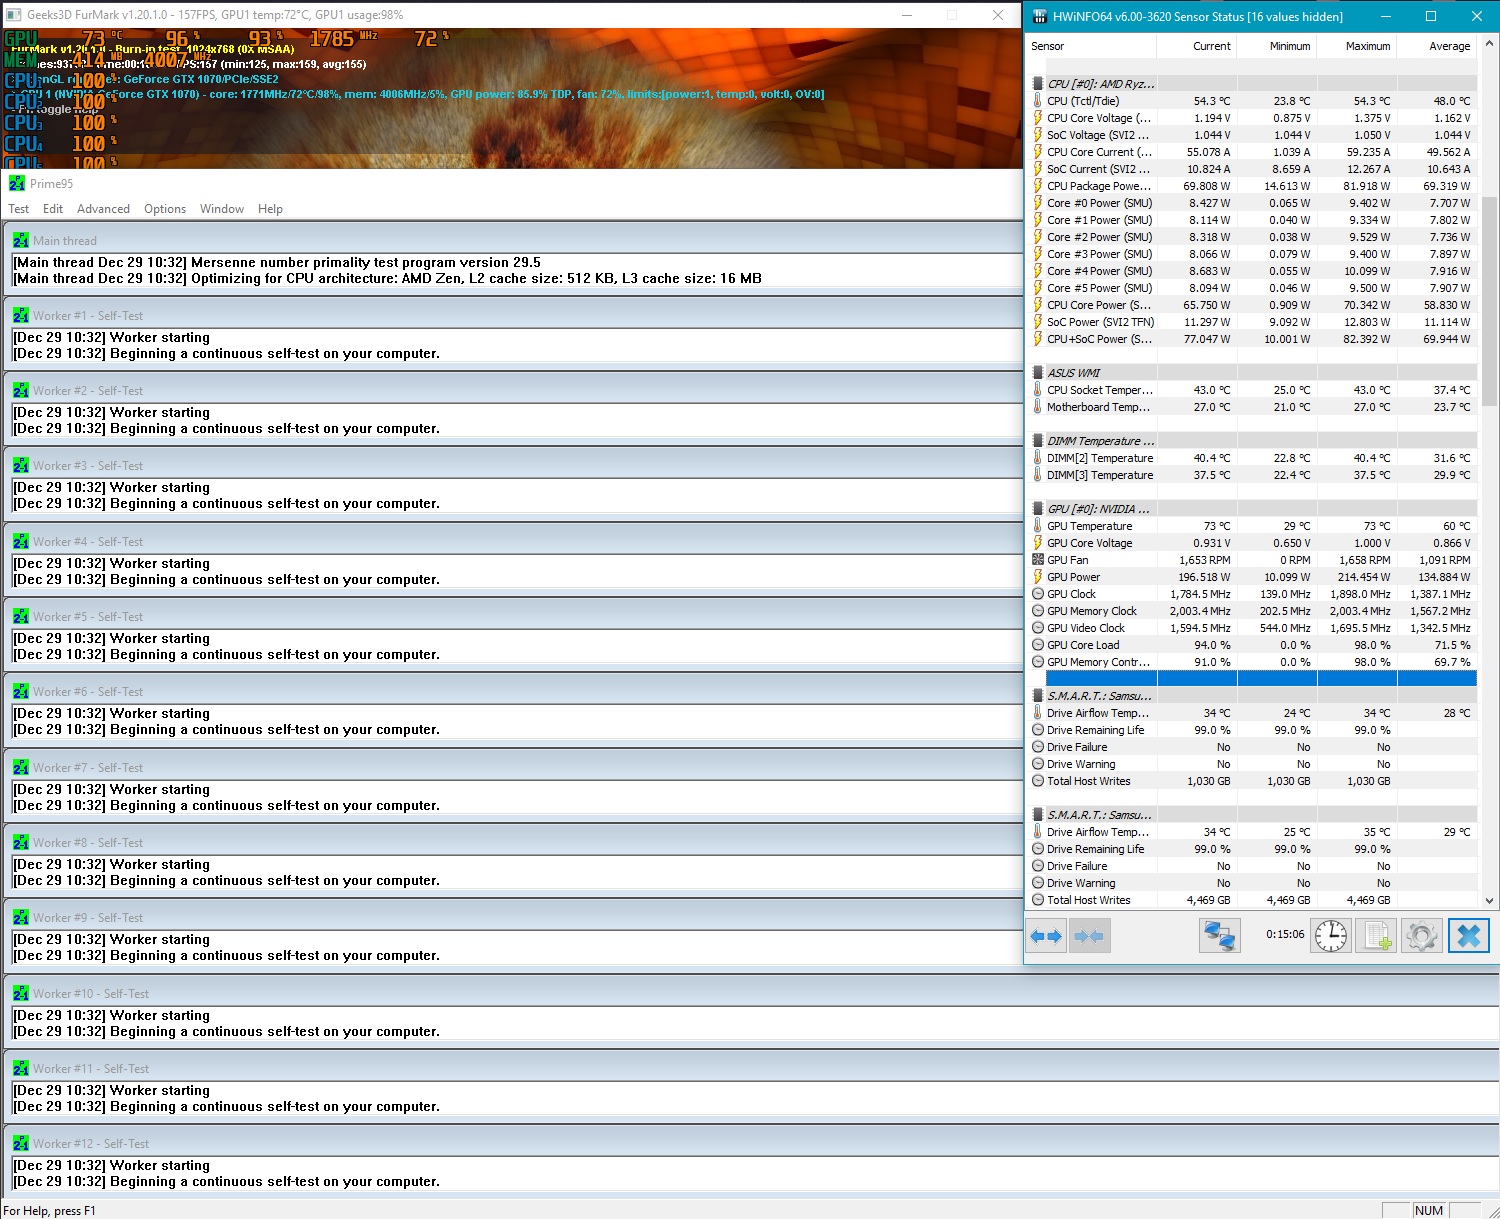The height and width of the screenshot is (1219, 1500).
Task: Click the Worker #12 Self-Test window icon
Action: coord(21,1143)
